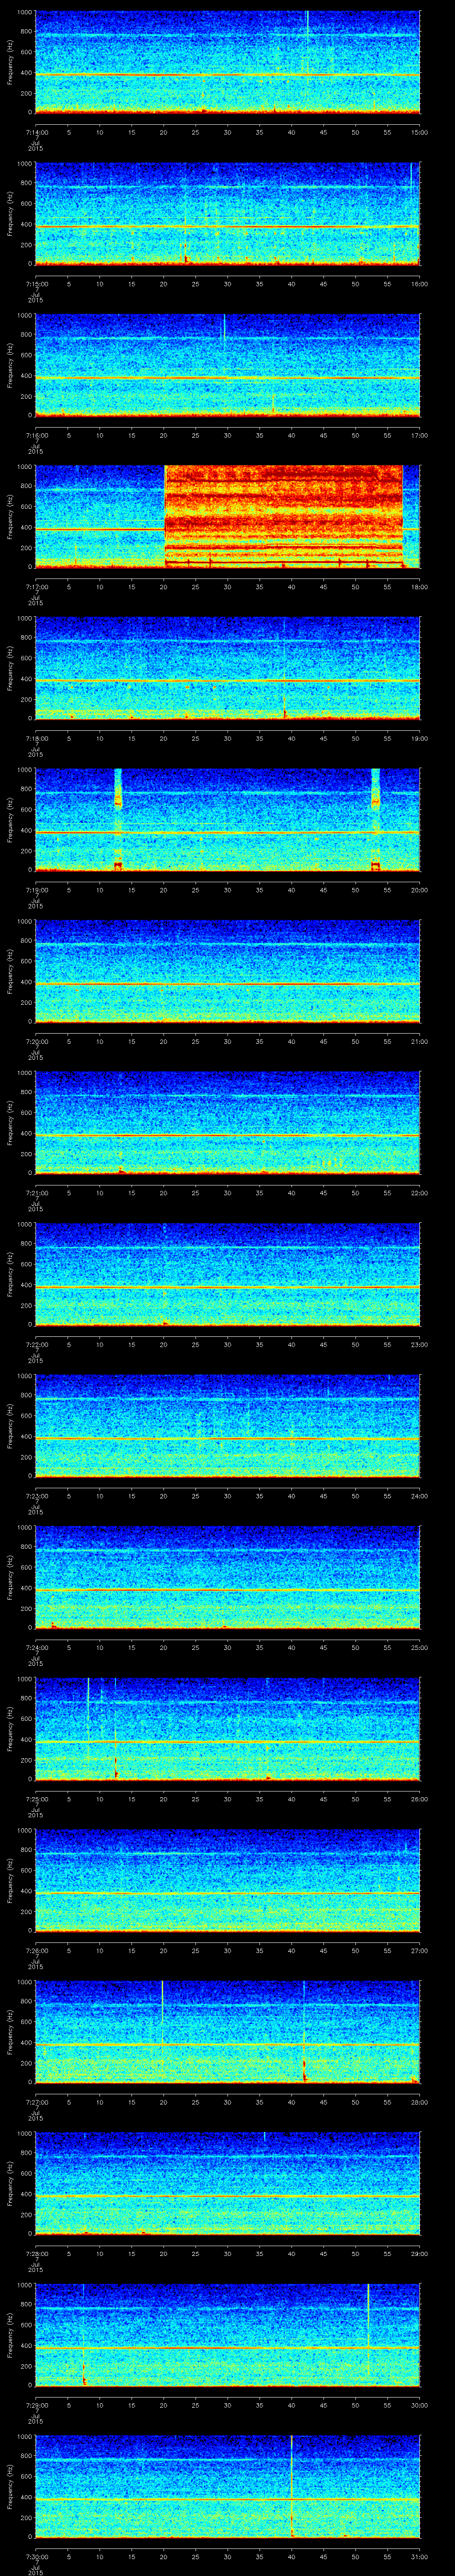Click the orange tonal line near 380 Hz in the 7:22:00 spectrogram
The image size is (455, 2576).
point(227,1287)
